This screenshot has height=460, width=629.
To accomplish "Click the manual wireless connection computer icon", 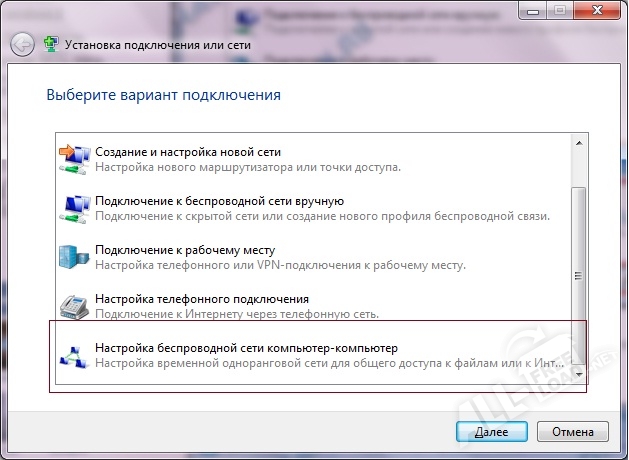I will (x=74, y=209).
